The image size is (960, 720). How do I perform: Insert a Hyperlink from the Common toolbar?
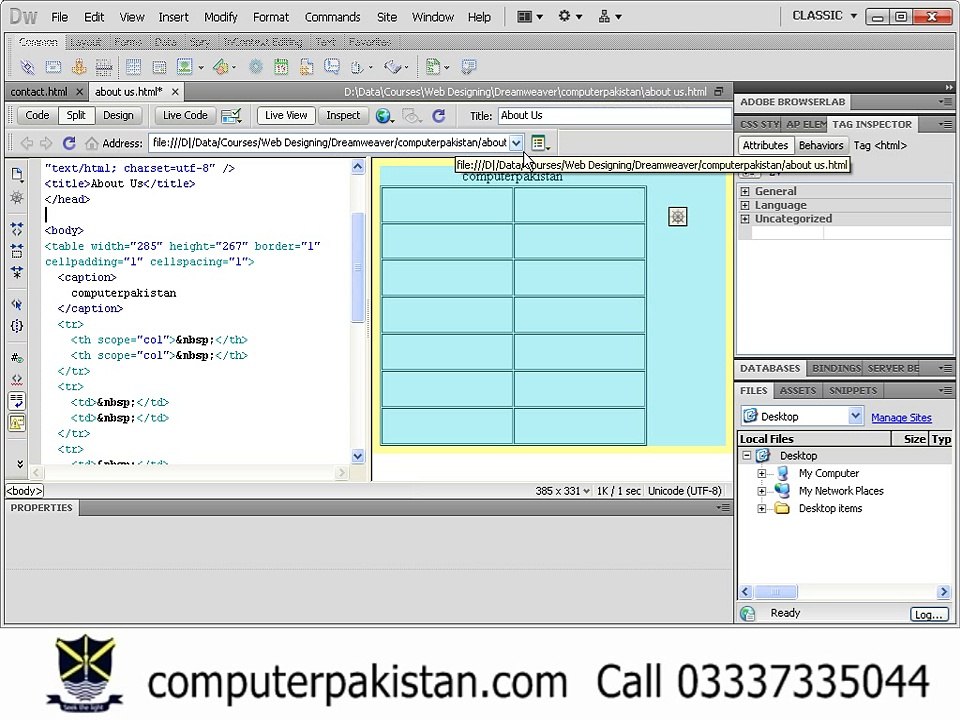coord(27,67)
